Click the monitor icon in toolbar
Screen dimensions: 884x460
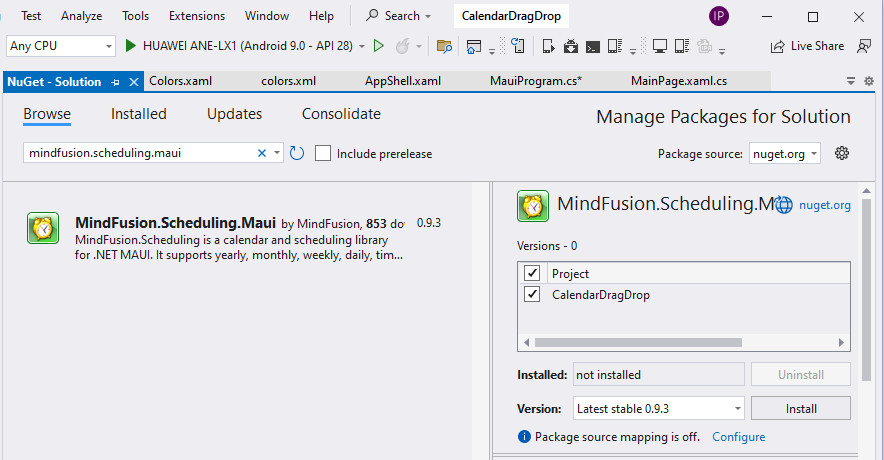pos(660,46)
